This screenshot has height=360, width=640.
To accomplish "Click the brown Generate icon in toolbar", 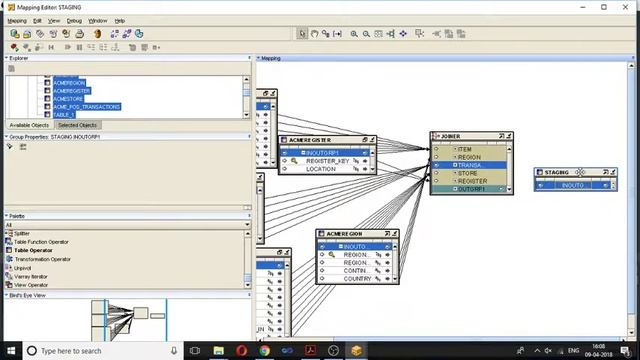I will coord(98,34).
